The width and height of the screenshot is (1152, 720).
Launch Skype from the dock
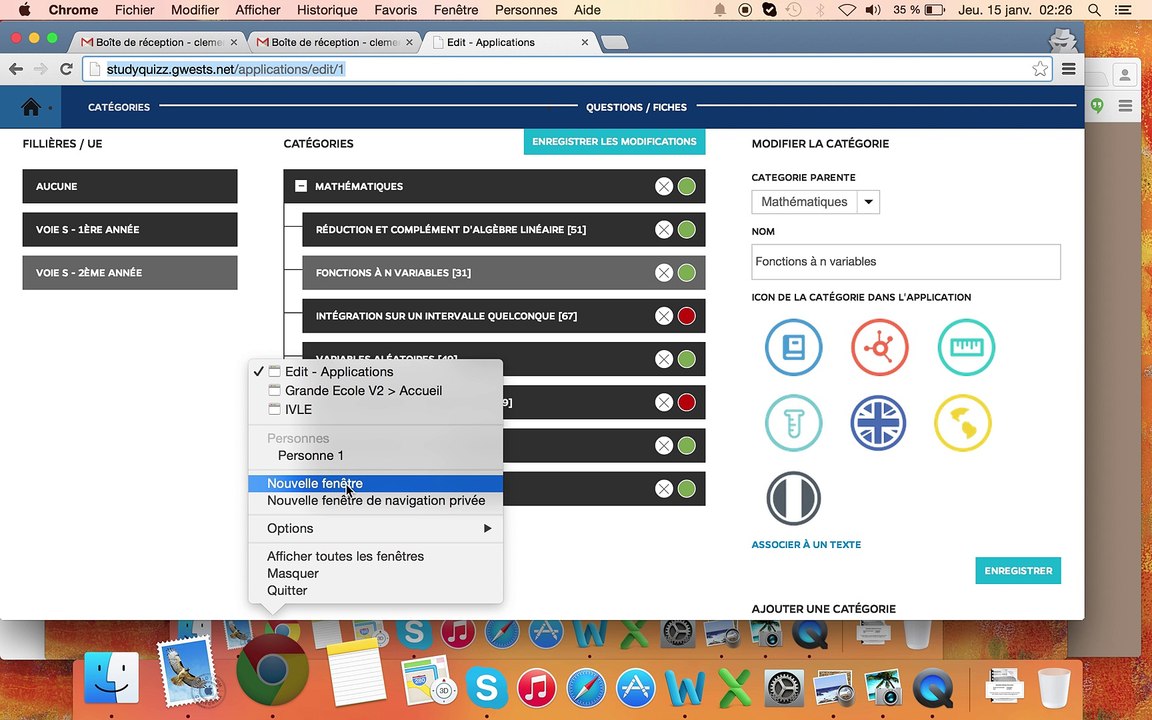coord(487,689)
